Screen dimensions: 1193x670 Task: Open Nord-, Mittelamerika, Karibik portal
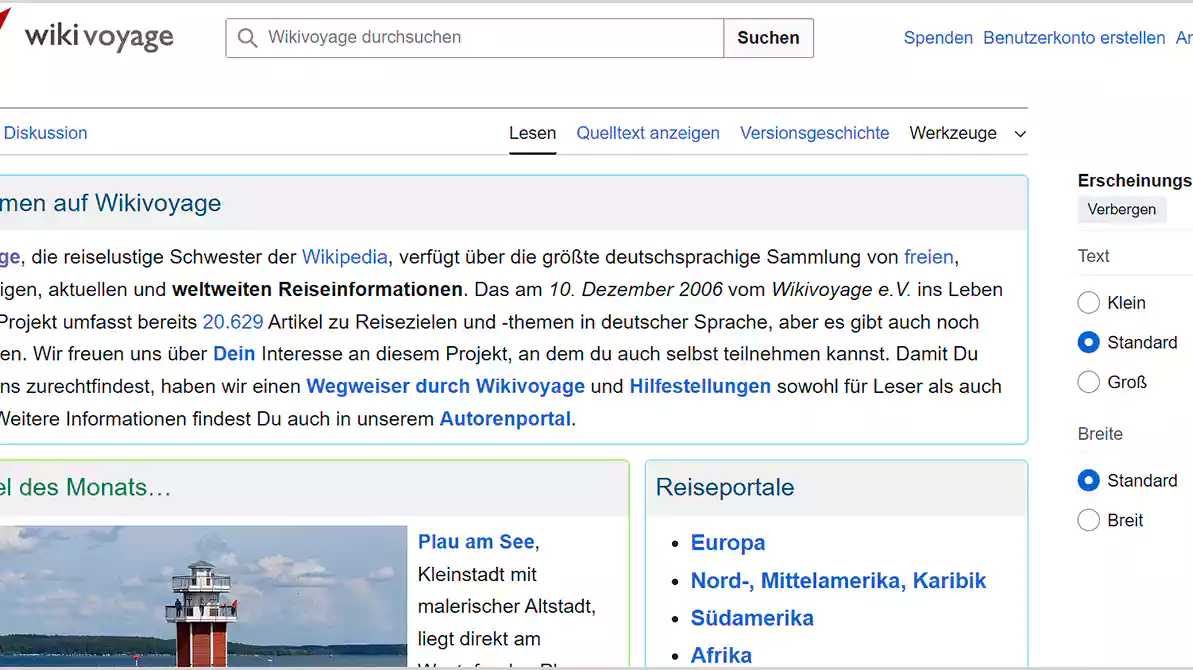(838, 581)
